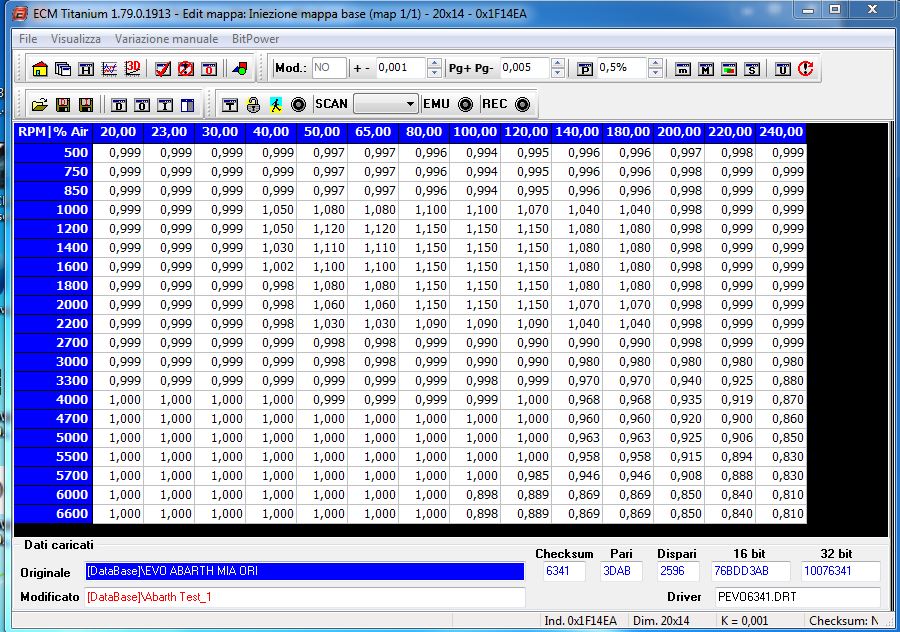Click the lowercase m window icon
The width and height of the screenshot is (900, 632).
(x=682, y=69)
